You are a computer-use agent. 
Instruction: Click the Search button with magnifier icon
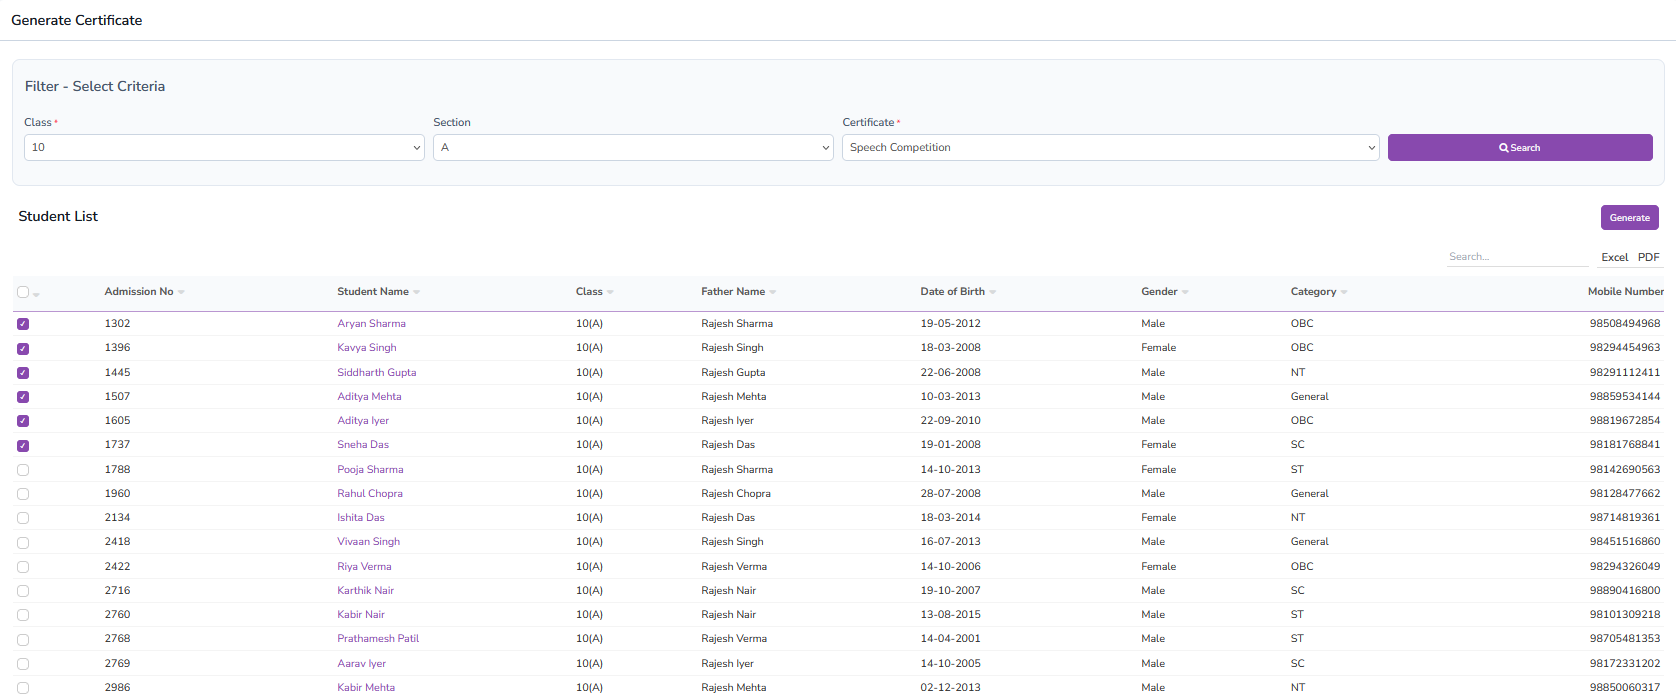pos(1519,147)
